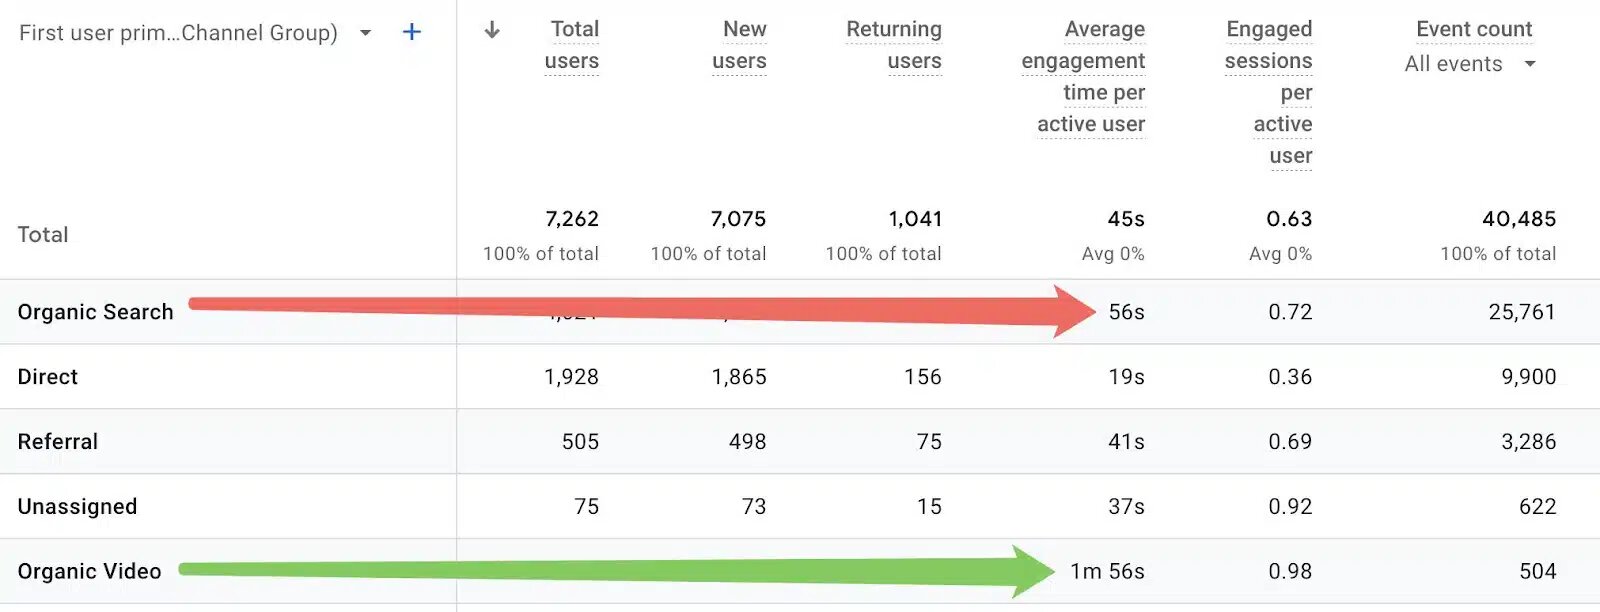Click Organic Video 1m 56s engagement value
This screenshot has height=612, width=1600.
point(1107,572)
